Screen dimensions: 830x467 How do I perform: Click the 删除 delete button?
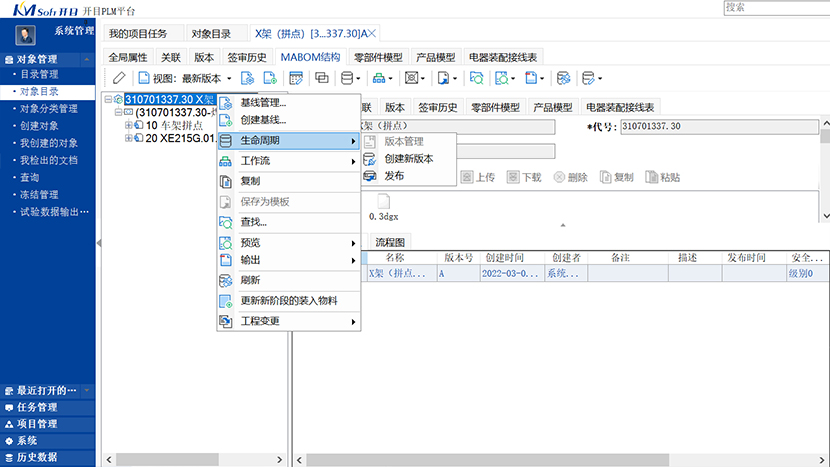pyautogui.click(x=569, y=177)
